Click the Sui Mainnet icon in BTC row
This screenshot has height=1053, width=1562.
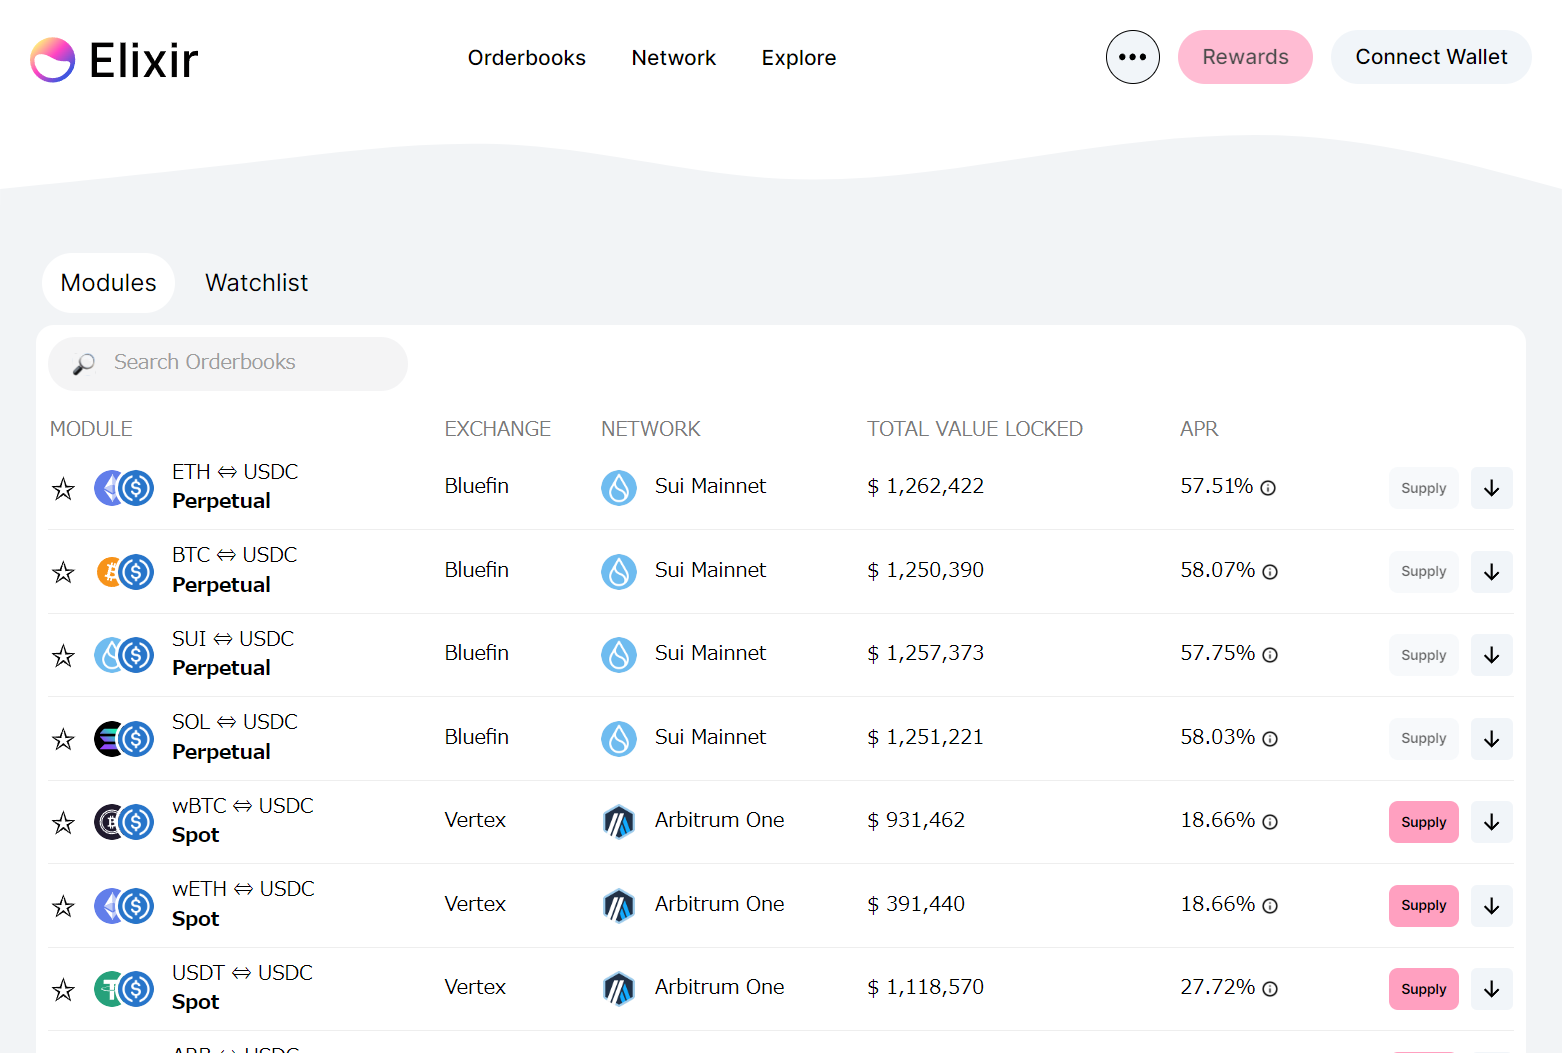pos(619,571)
